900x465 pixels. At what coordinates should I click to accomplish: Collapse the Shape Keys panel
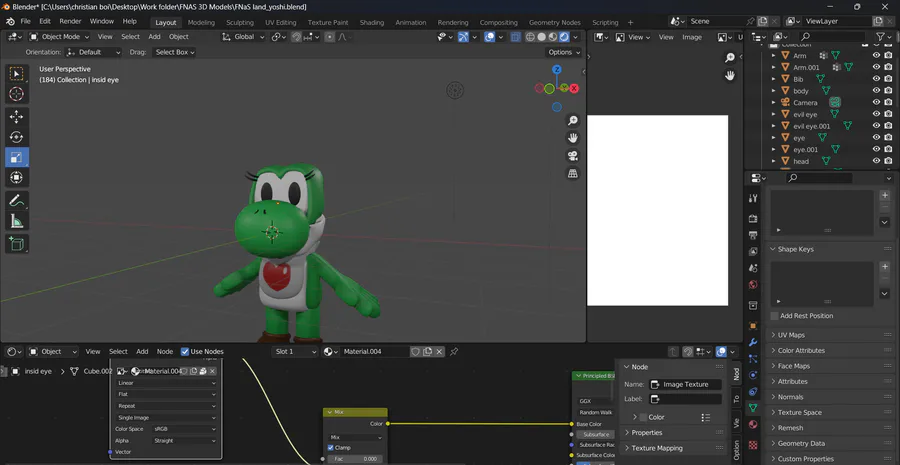795,249
